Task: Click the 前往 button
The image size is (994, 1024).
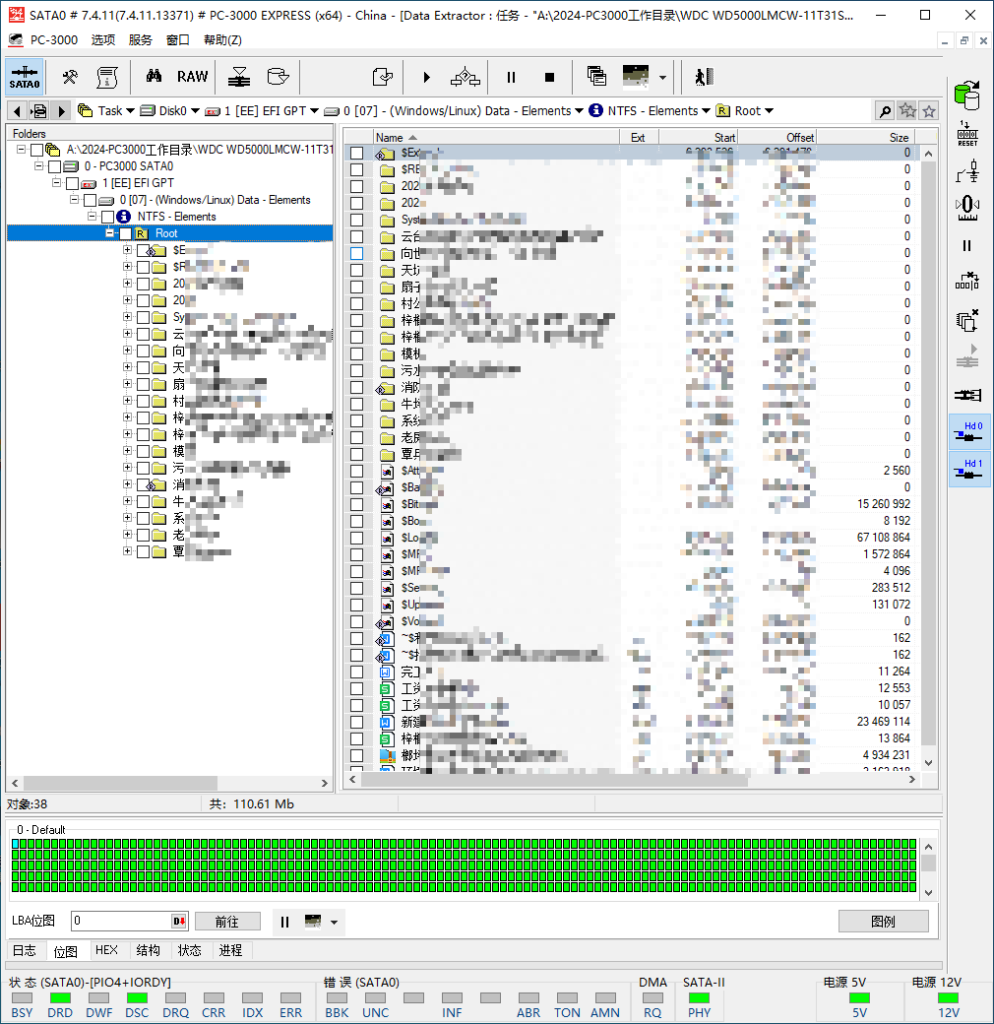Action: (227, 921)
